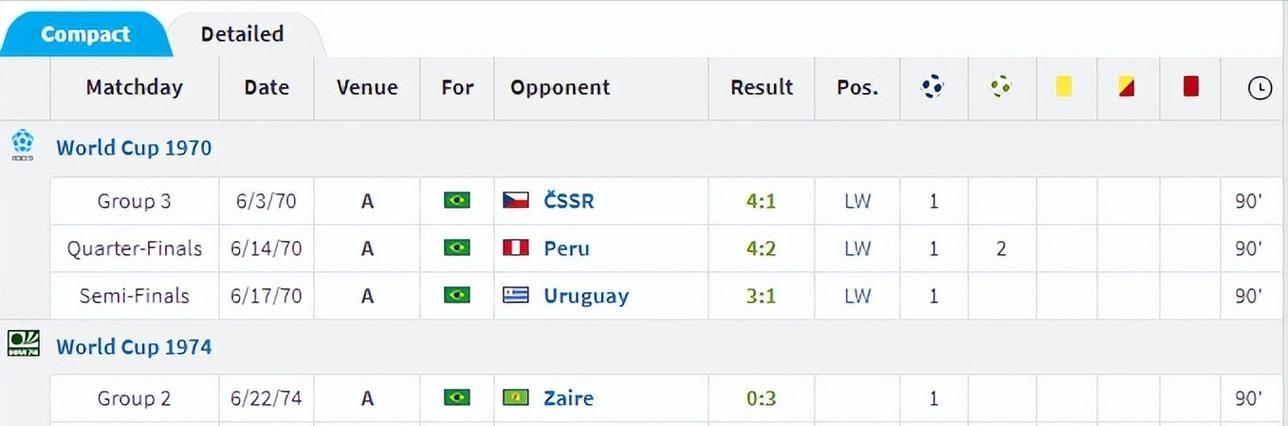The width and height of the screenshot is (1288, 426).
Task: Click the assists green ball column icon
Action: tap(1001, 87)
